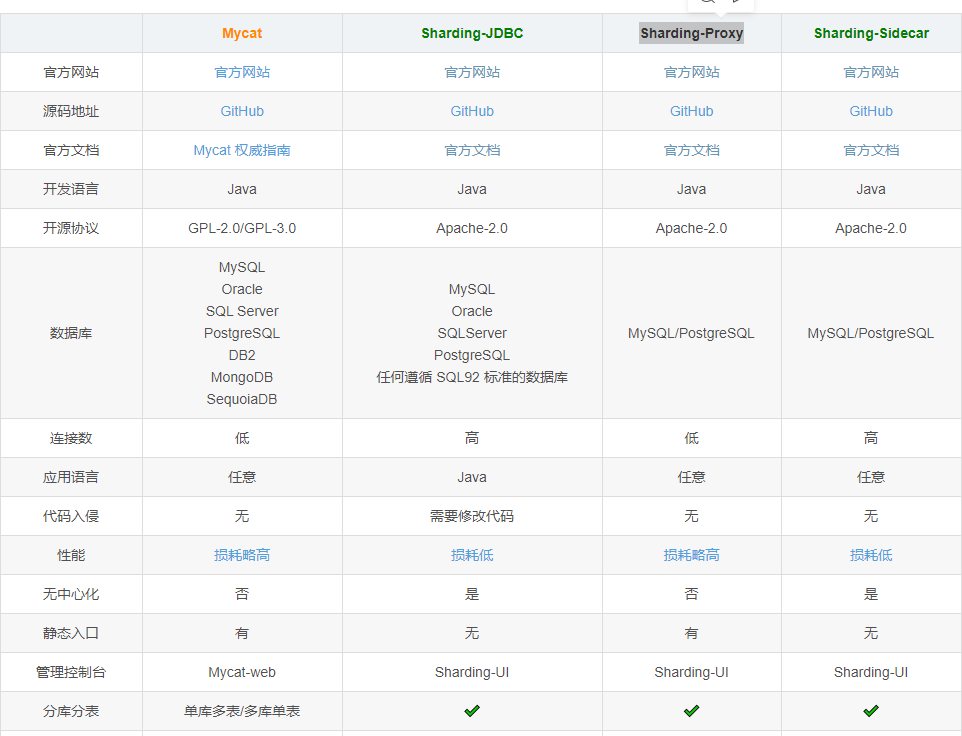Select the Mycat column header
962x736 pixels.
[x=242, y=33]
